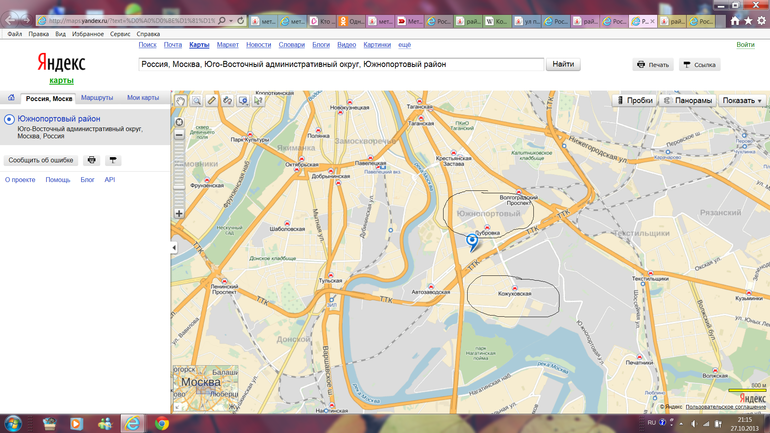Toggle the Панорамы street view layer
Viewport: 770px width, 433px height.
(687, 100)
